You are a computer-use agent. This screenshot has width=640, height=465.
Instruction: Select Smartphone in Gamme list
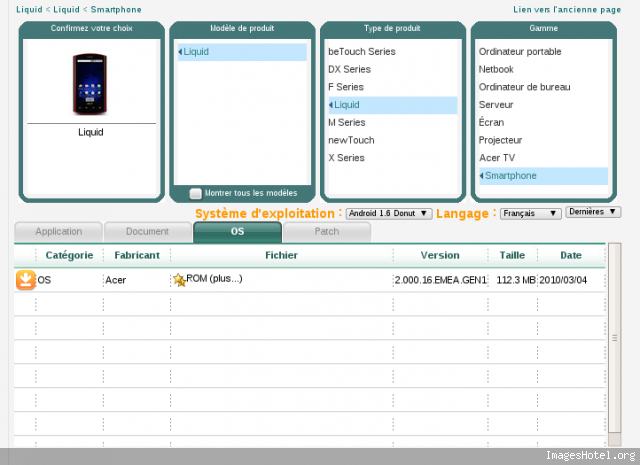pos(544,176)
